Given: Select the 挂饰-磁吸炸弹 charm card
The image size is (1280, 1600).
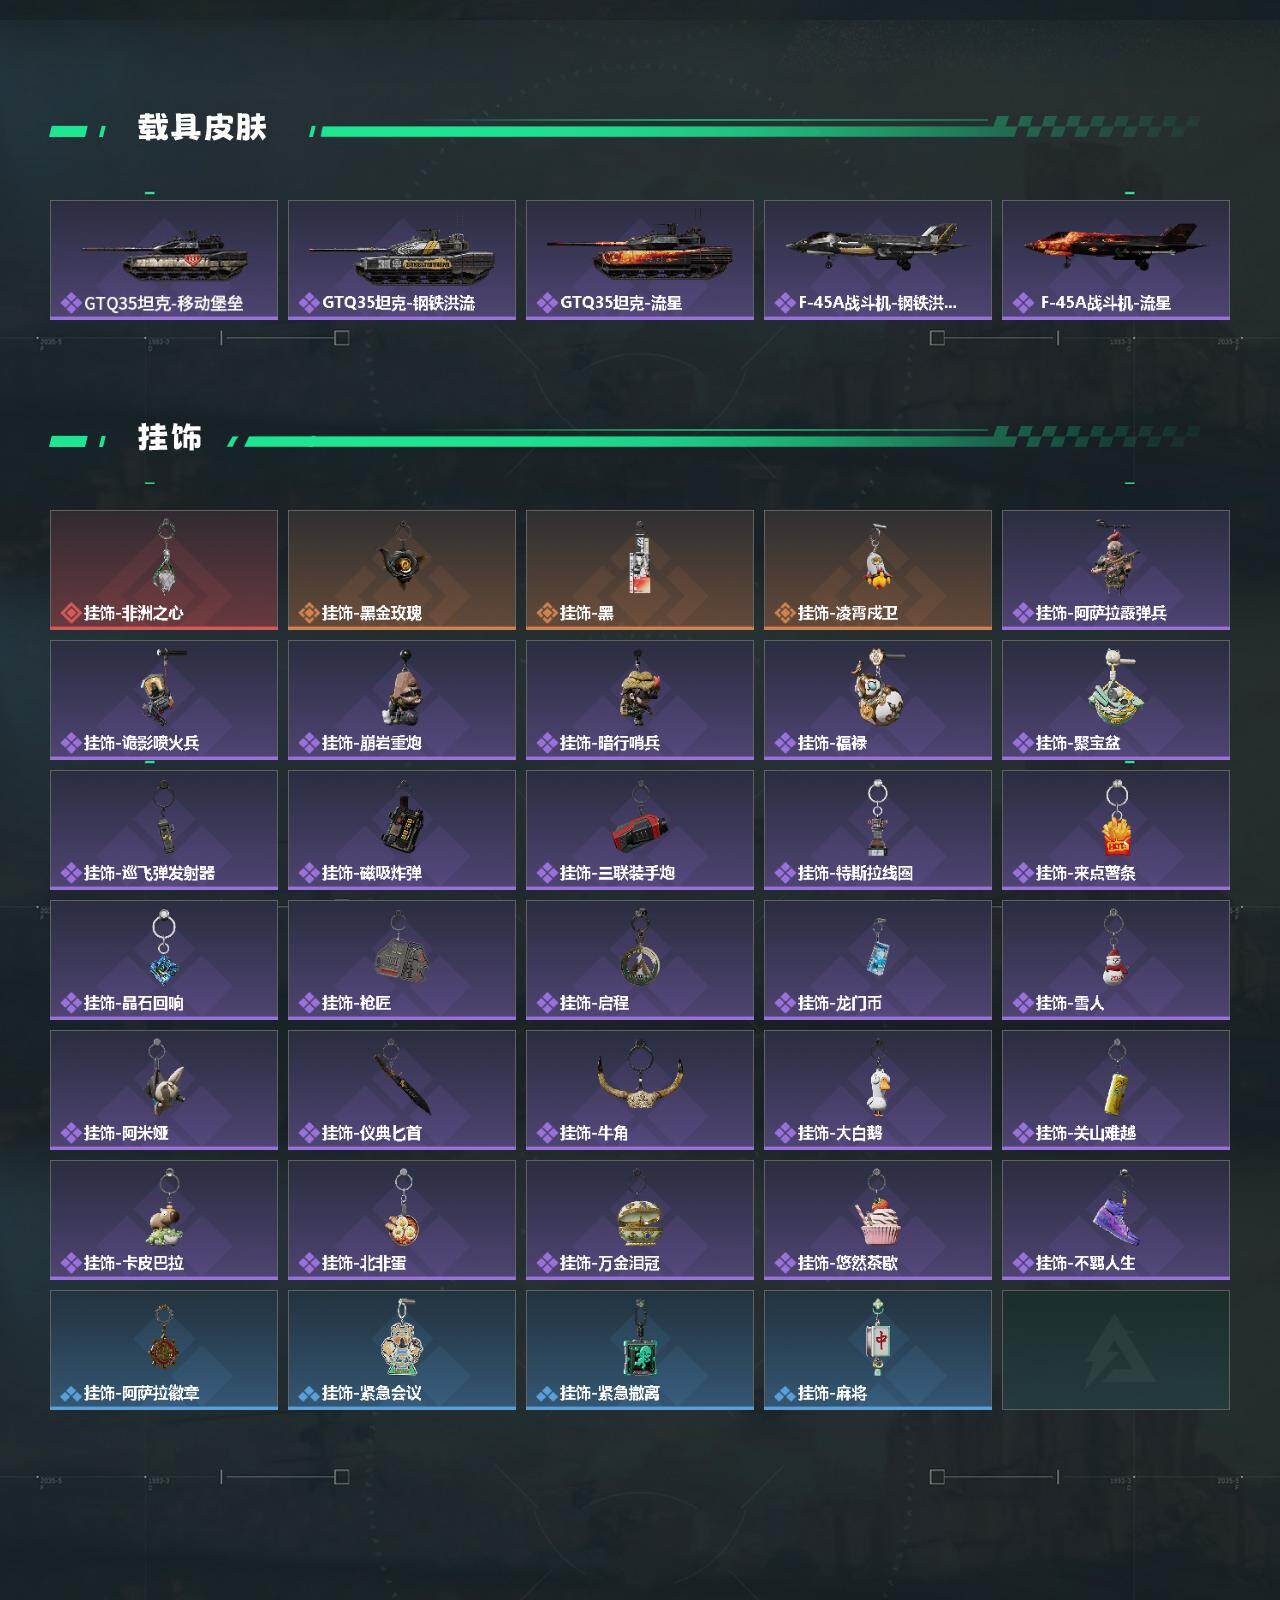Looking at the screenshot, I should pos(402,830).
